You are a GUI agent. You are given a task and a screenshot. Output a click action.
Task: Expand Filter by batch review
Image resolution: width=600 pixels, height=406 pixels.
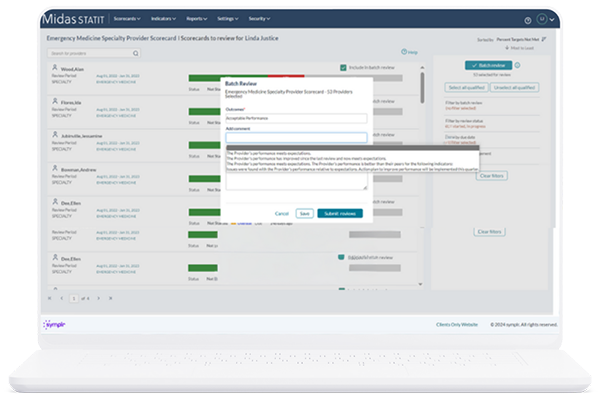(x=463, y=103)
